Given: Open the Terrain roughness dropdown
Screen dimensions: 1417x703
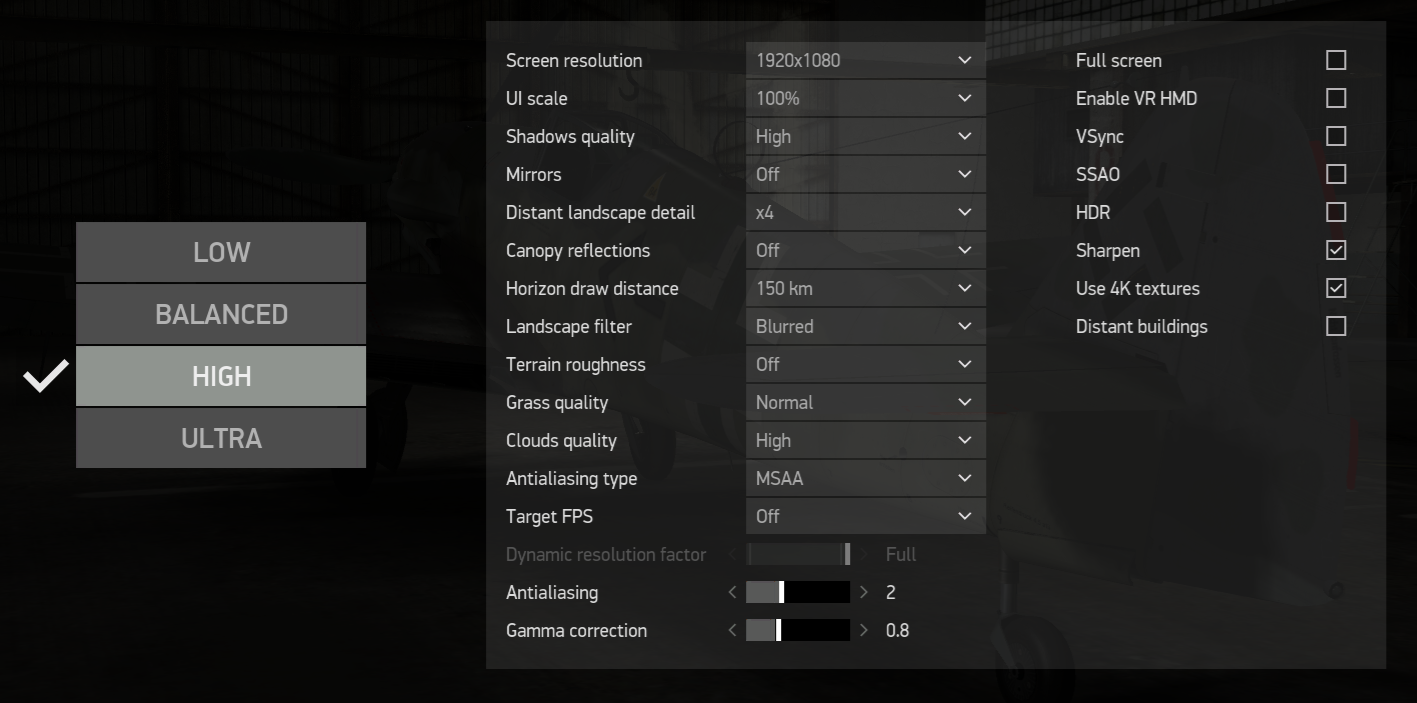Looking at the screenshot, I should pyautogui.click(x=865, y=364).
